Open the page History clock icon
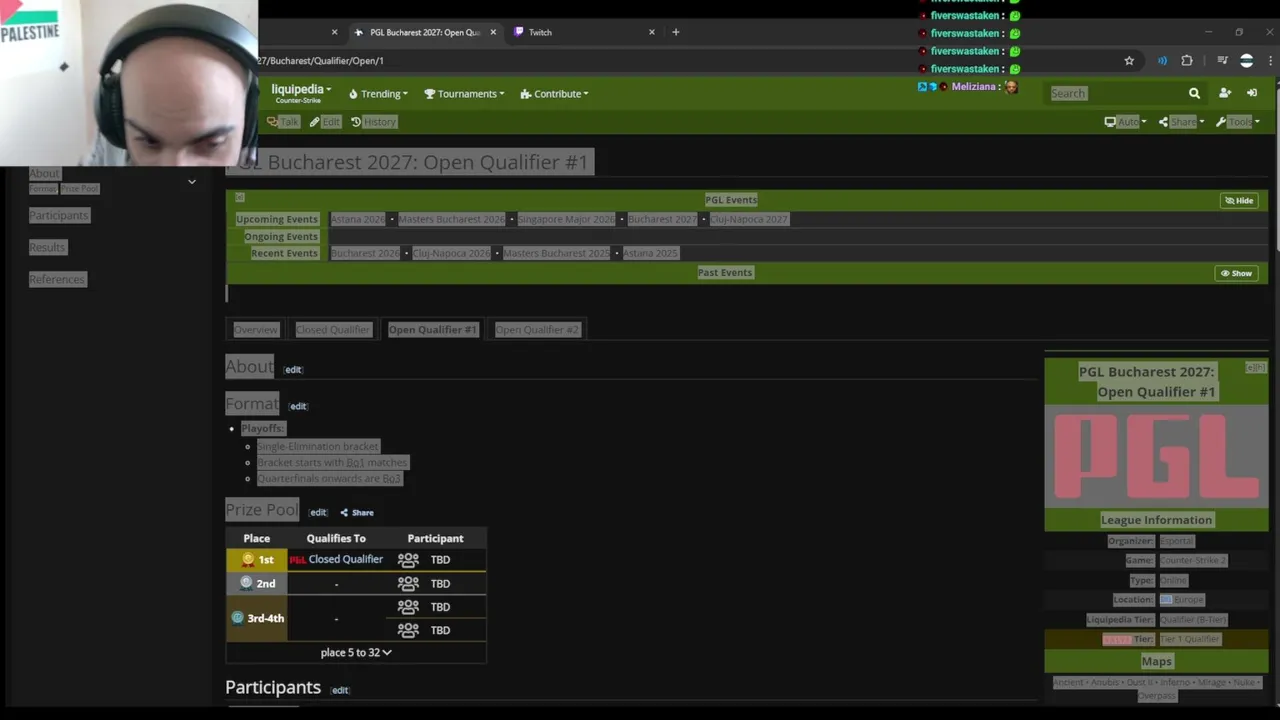 [356, 122]
